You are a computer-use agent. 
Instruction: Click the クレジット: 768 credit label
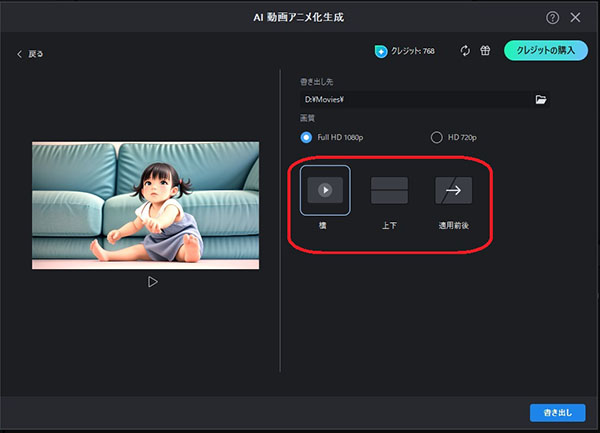pyautogui.click(x=412, y=51)
